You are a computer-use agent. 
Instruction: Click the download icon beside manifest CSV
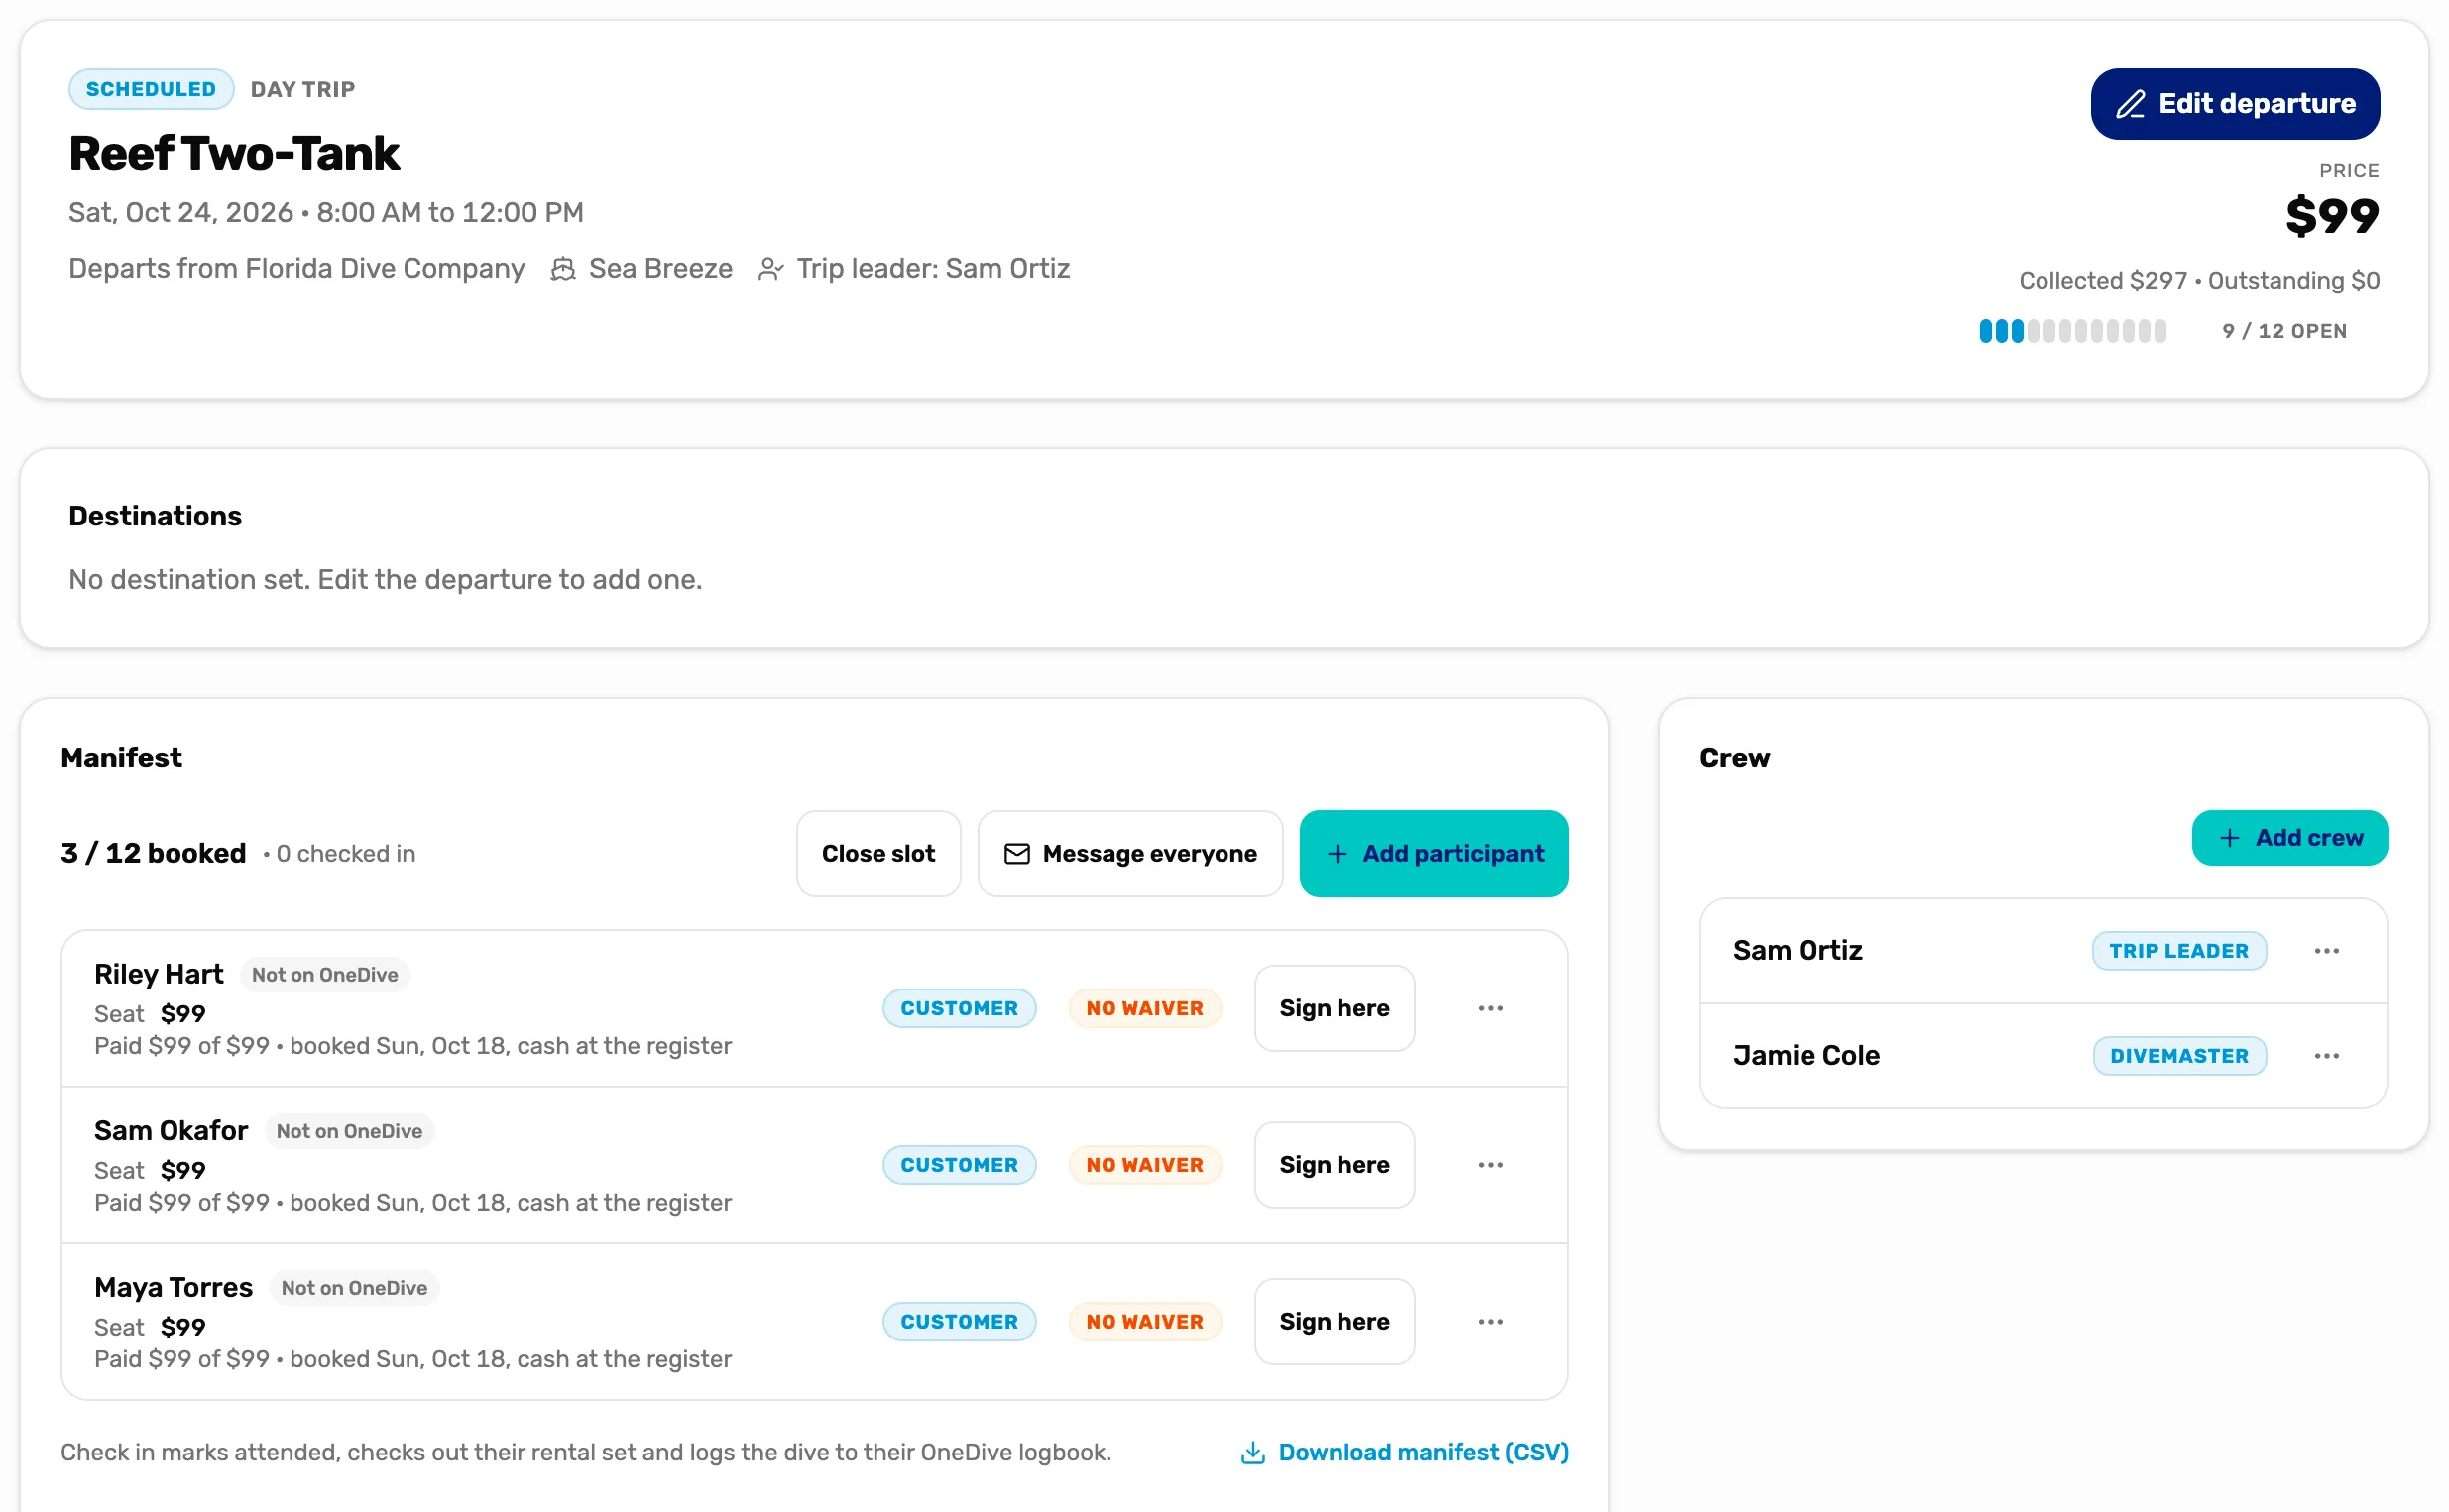point(1252,1453)
